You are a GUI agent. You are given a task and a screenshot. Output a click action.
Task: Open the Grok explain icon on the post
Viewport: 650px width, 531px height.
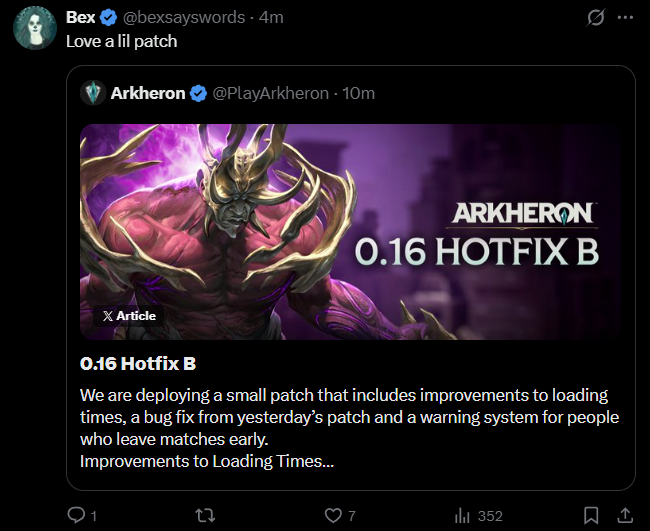coord(596,17)
